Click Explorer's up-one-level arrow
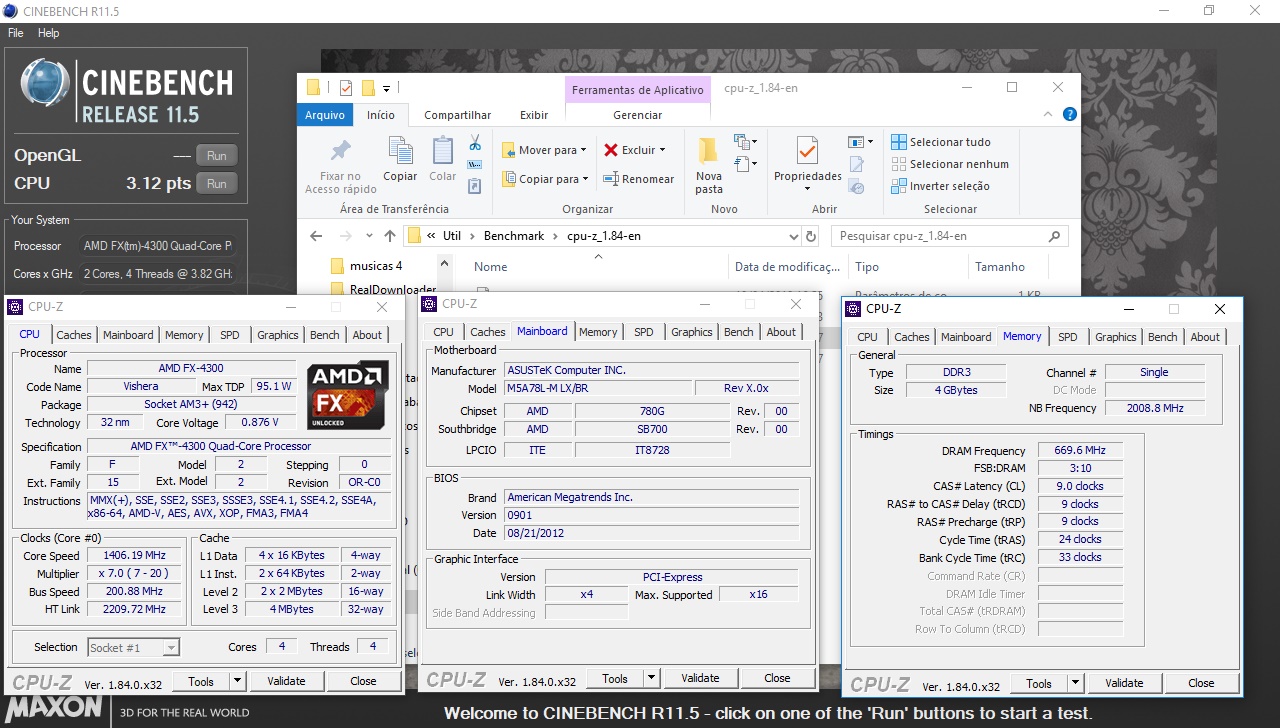Screen dimensions: 1280x728 click(390, 236)
